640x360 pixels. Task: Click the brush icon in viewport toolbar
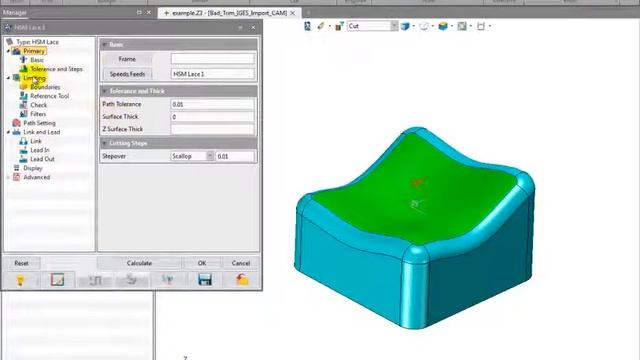point(321,26)
